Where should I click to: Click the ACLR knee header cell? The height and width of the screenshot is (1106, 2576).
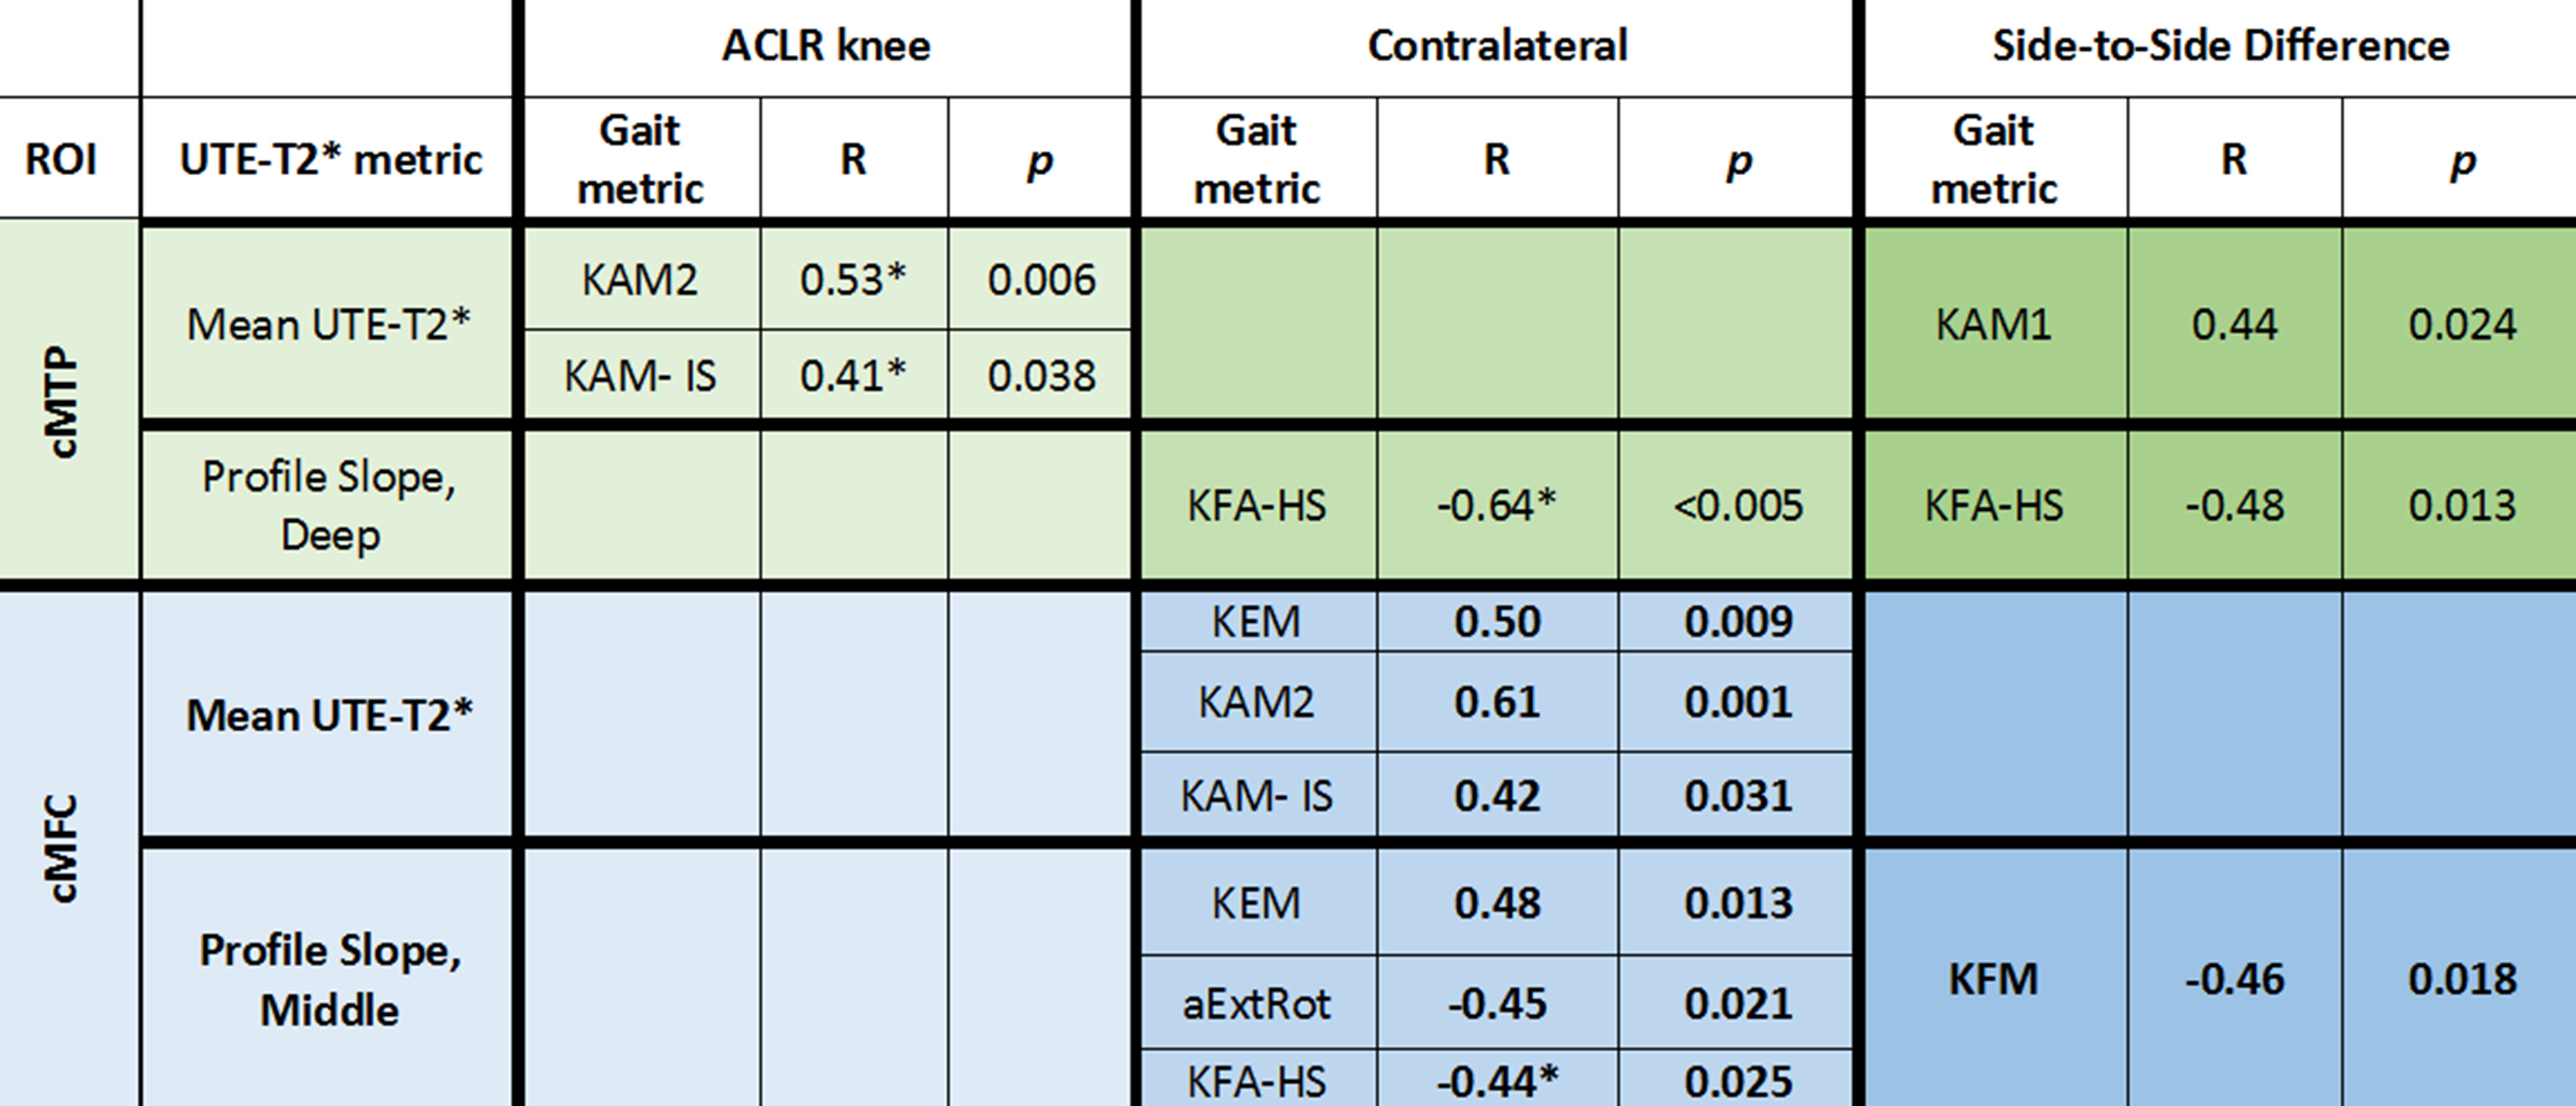click(826, 46)
